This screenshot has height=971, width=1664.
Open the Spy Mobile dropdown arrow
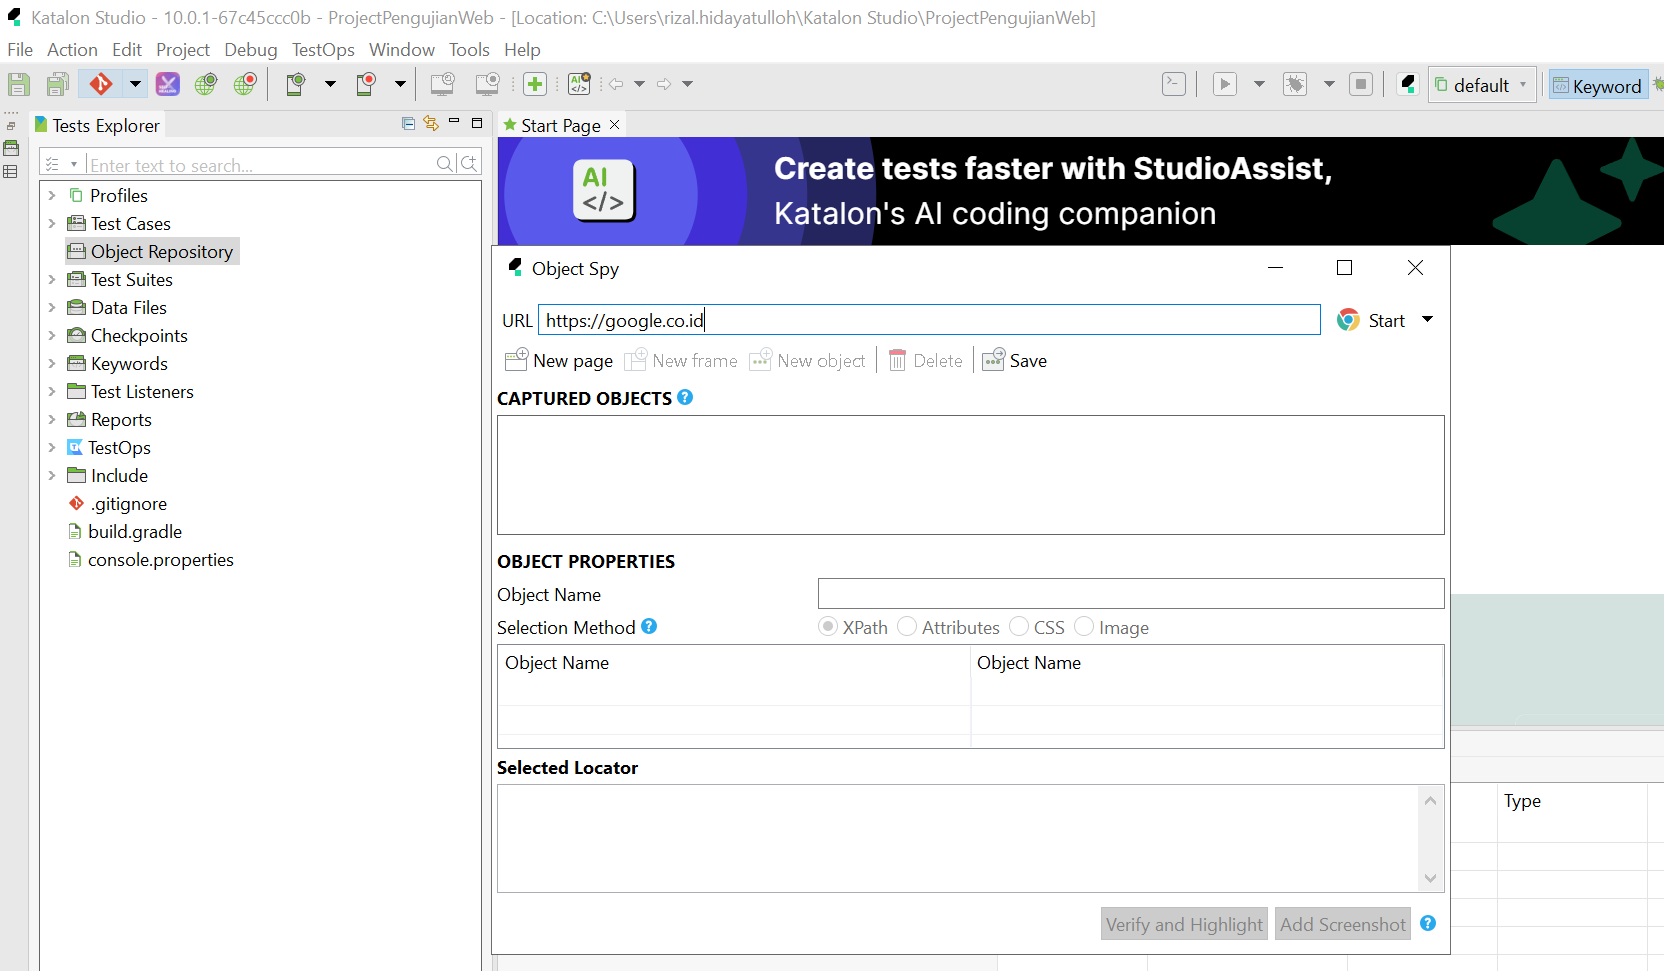point(330,84)
